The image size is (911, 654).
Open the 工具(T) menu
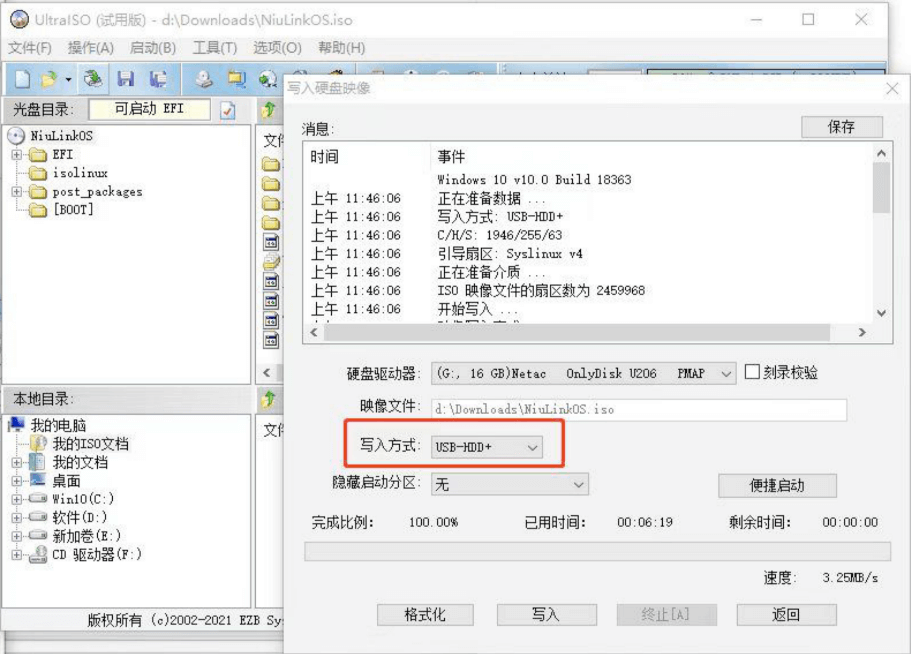click(214, 48)
